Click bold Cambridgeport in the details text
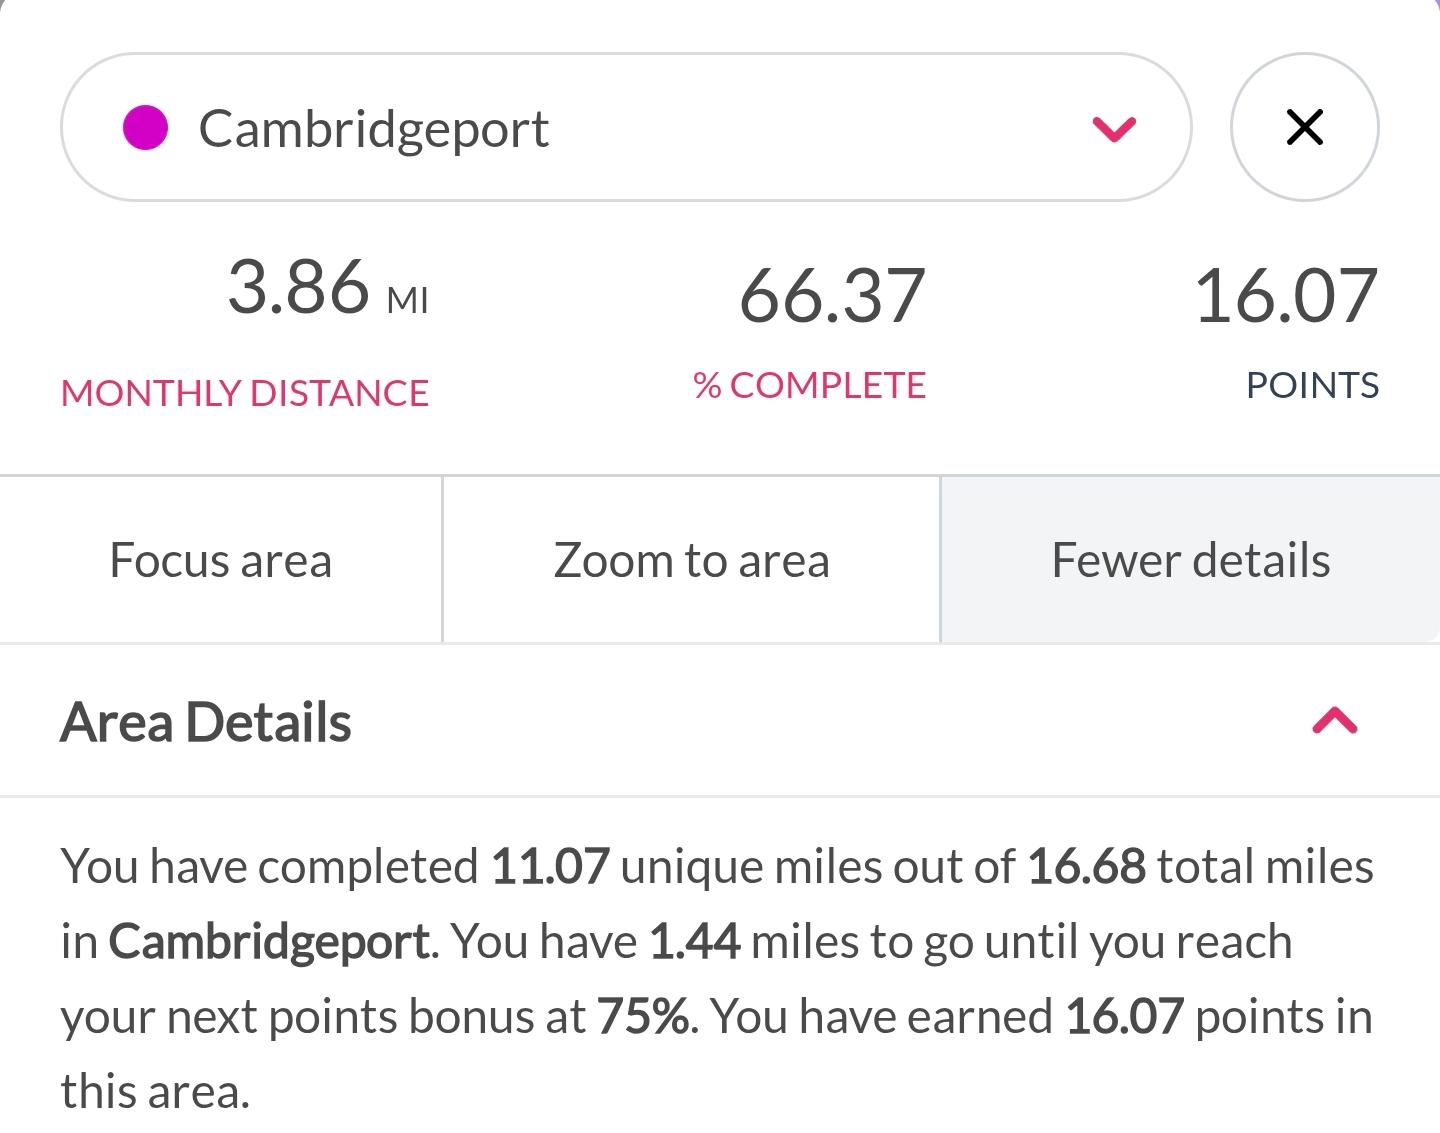1440x1133 pixels. (x=269, y=941)
